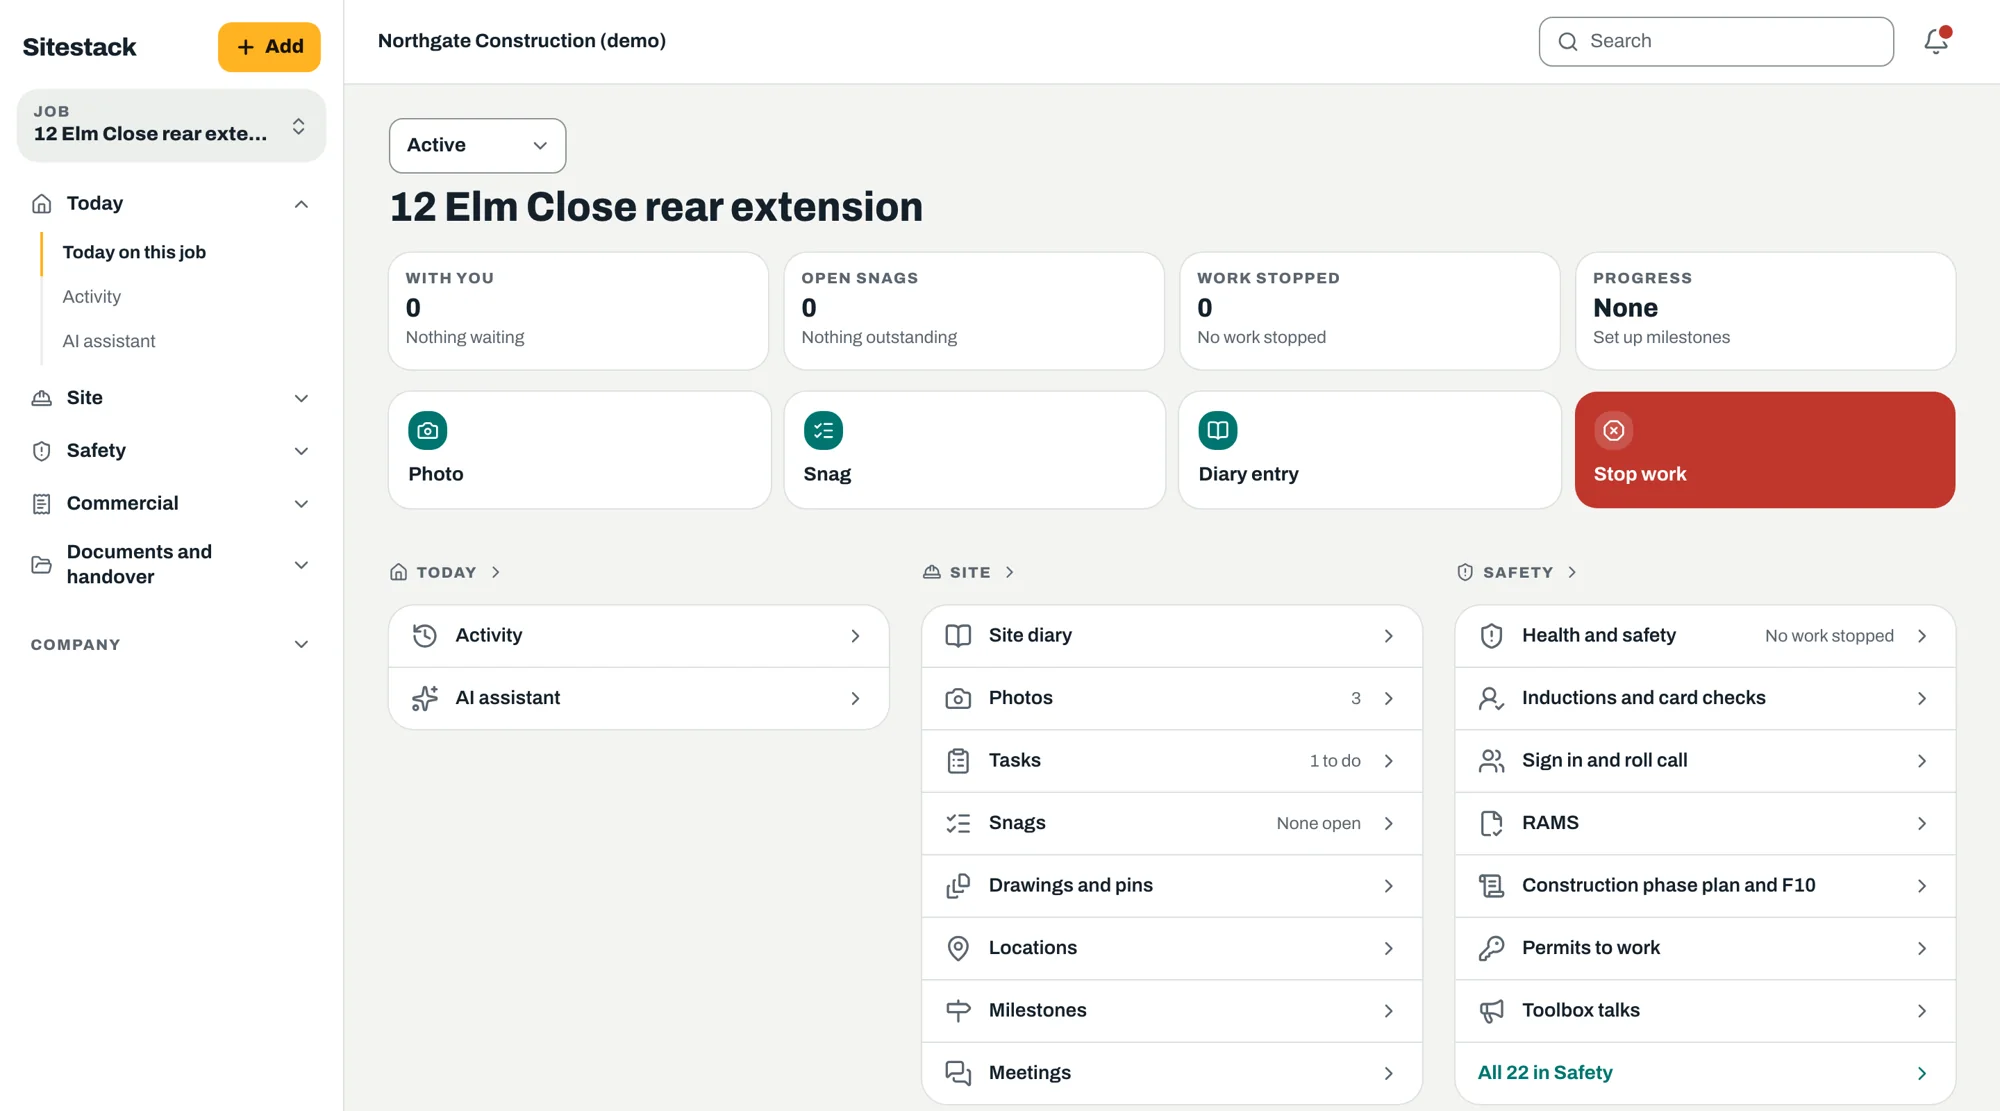Click the yellow Add button
This screenshot has height=1111, width=2000.
point(269,47)
